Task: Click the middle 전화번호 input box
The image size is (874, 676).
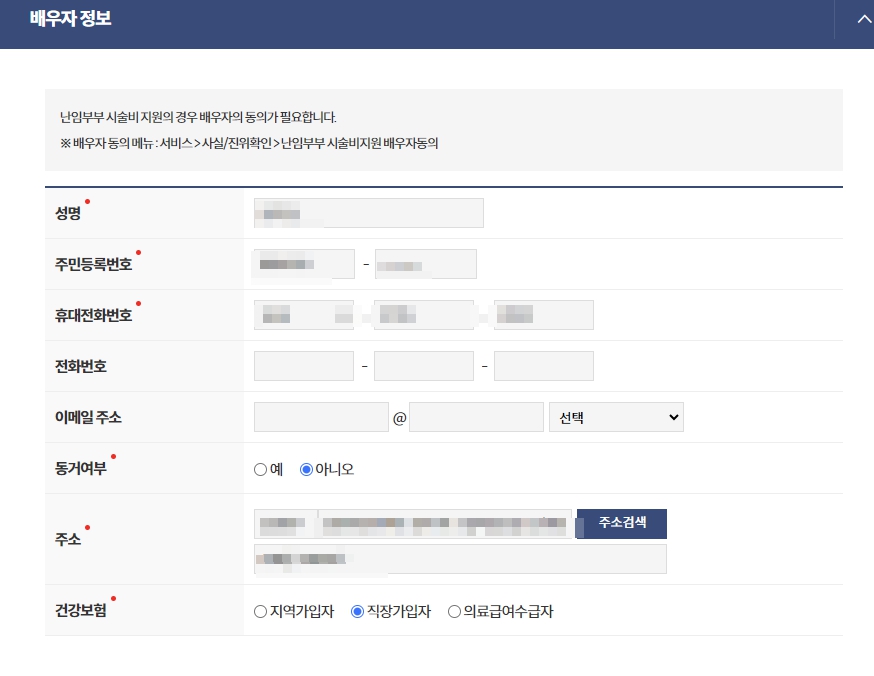Action: pos(423,365)
